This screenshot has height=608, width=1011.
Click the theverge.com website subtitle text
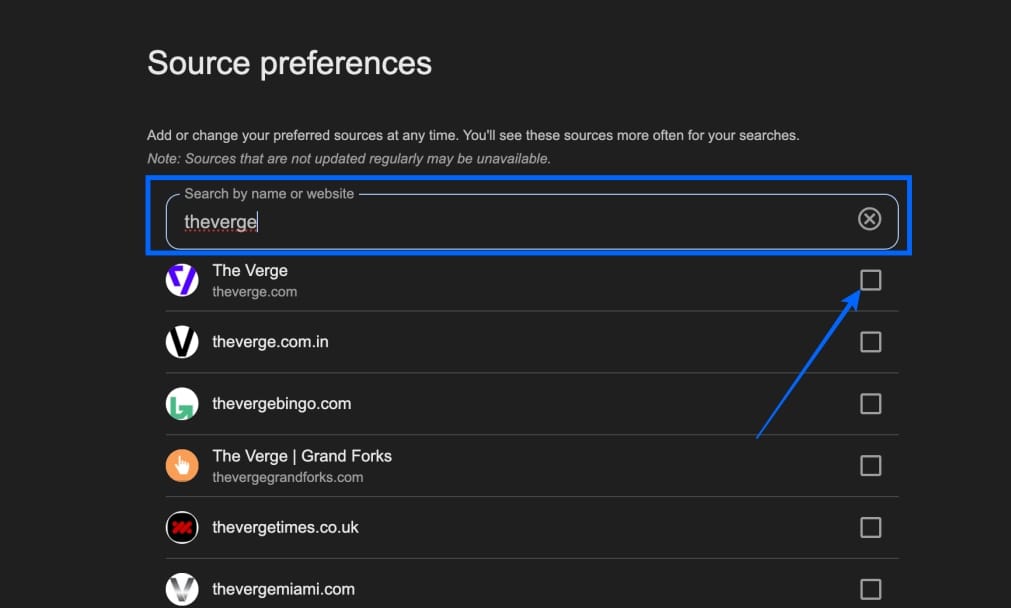click(254, 292)
